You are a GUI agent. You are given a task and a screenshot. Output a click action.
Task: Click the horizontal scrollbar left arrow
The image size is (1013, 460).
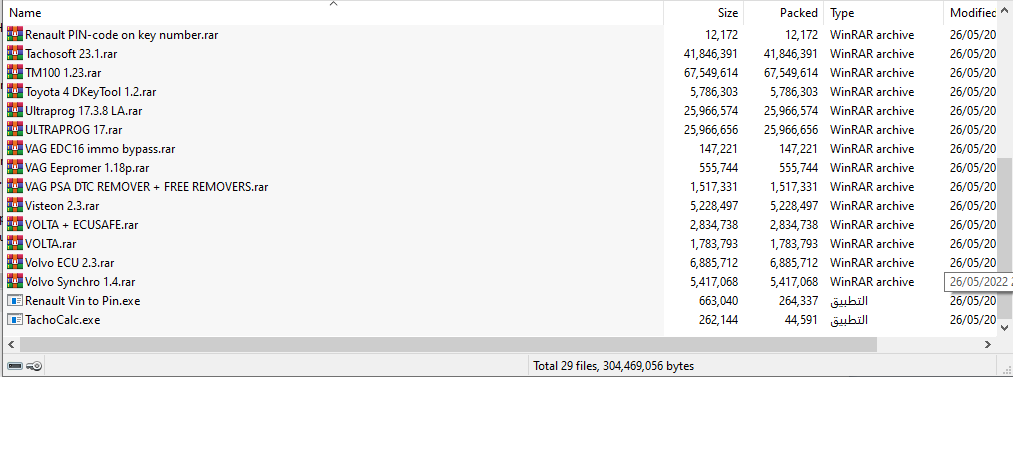[x=11, y=345]
